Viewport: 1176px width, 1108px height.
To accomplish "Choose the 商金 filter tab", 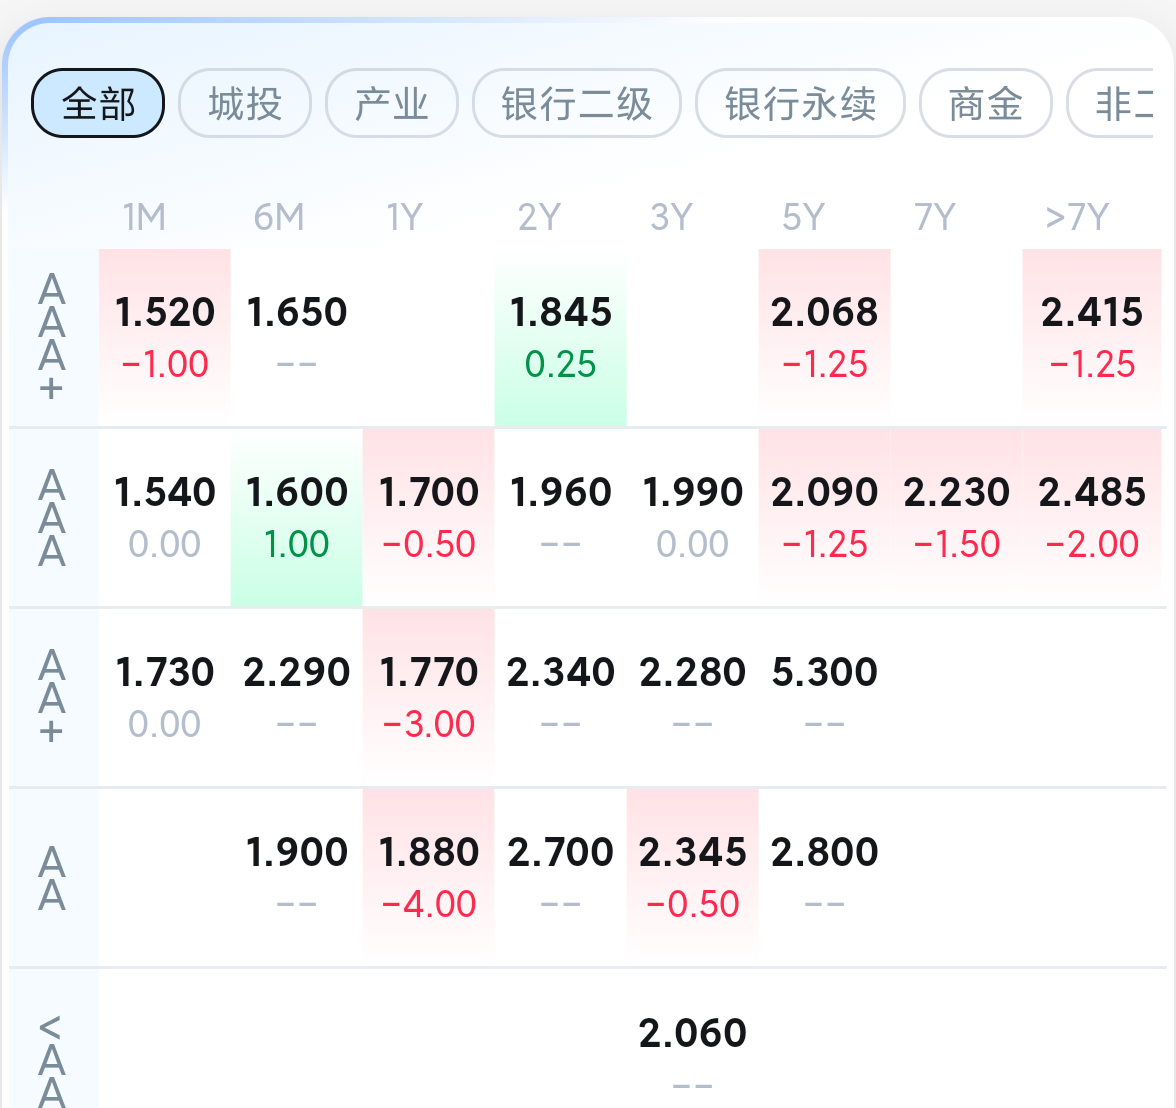I will [985, 103].
